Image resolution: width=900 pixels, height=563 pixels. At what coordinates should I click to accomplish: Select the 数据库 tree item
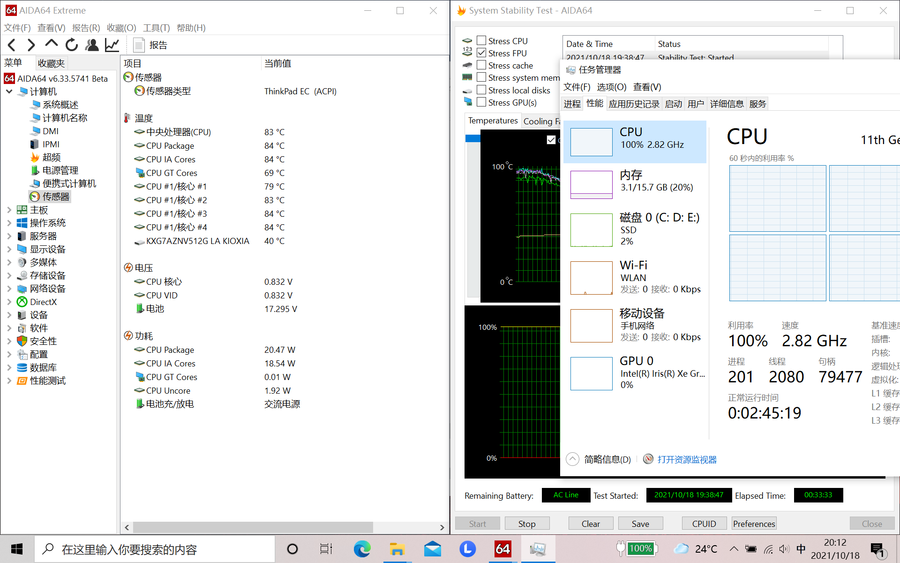click(43, 367)
